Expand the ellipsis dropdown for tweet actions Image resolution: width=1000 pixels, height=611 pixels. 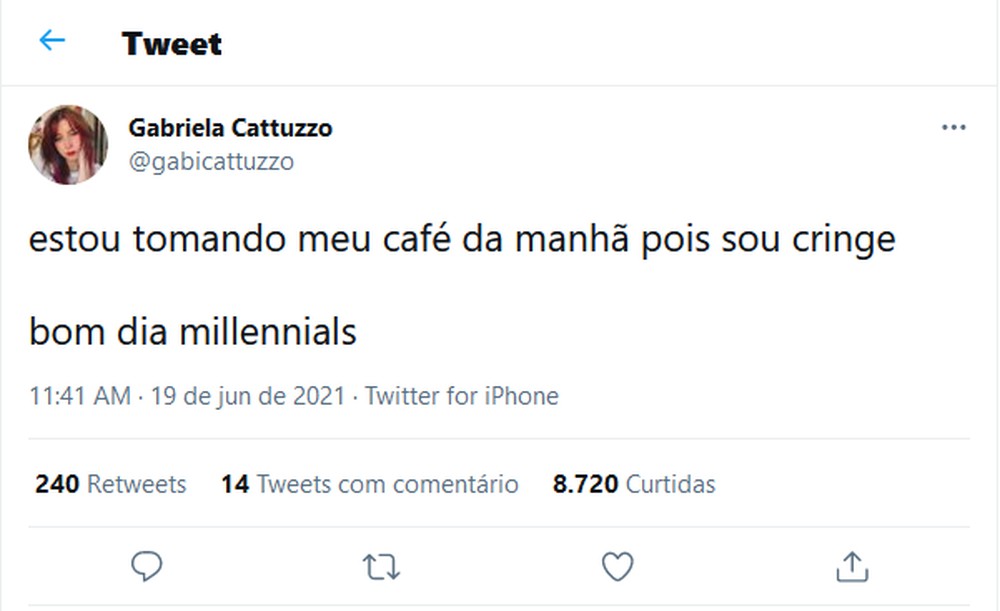[x=954, y=127]
